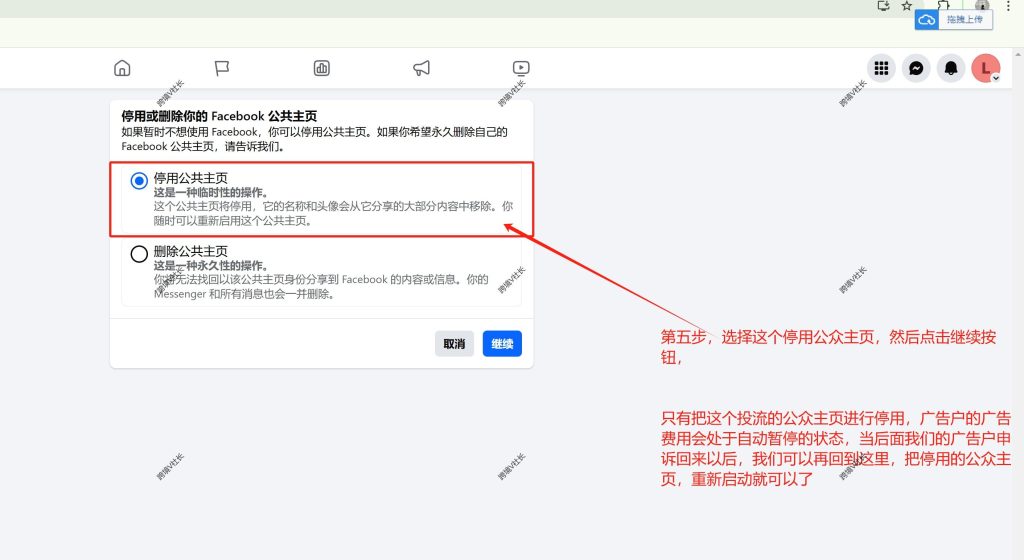This screenshot has width=1024, height=560.
Task: Open the L profile avatar
Action: (985, 68)
